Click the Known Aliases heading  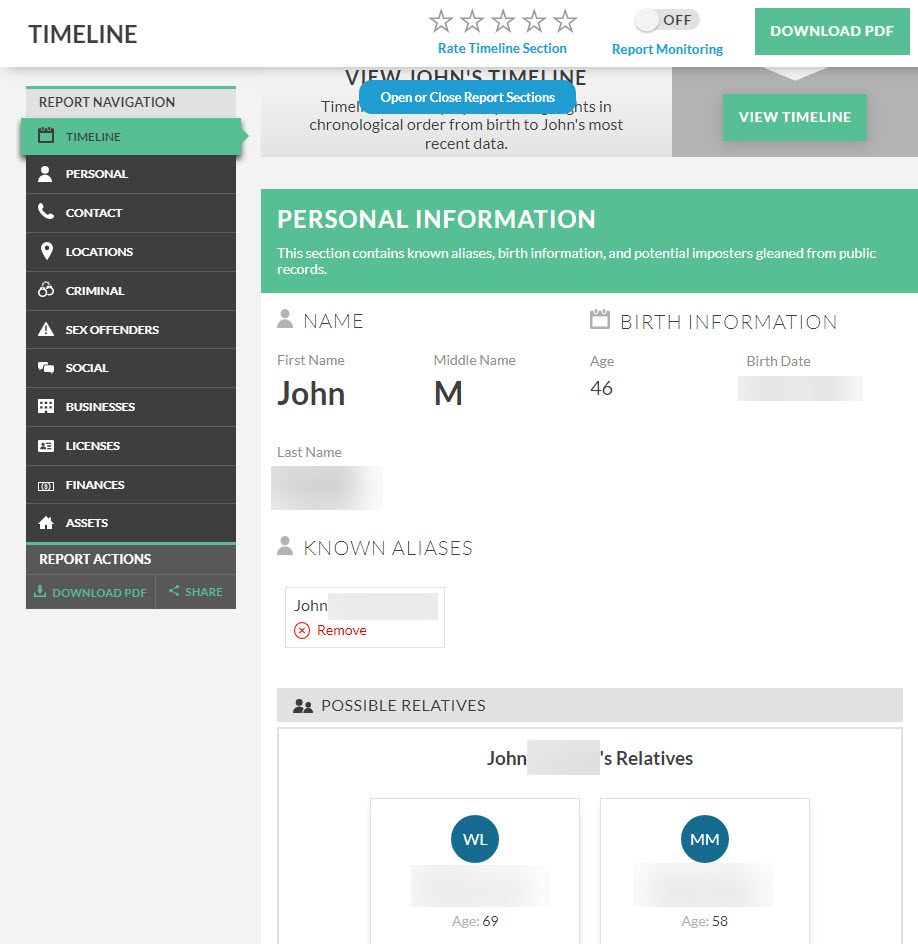pyautogui.click(x=388, y=548)
